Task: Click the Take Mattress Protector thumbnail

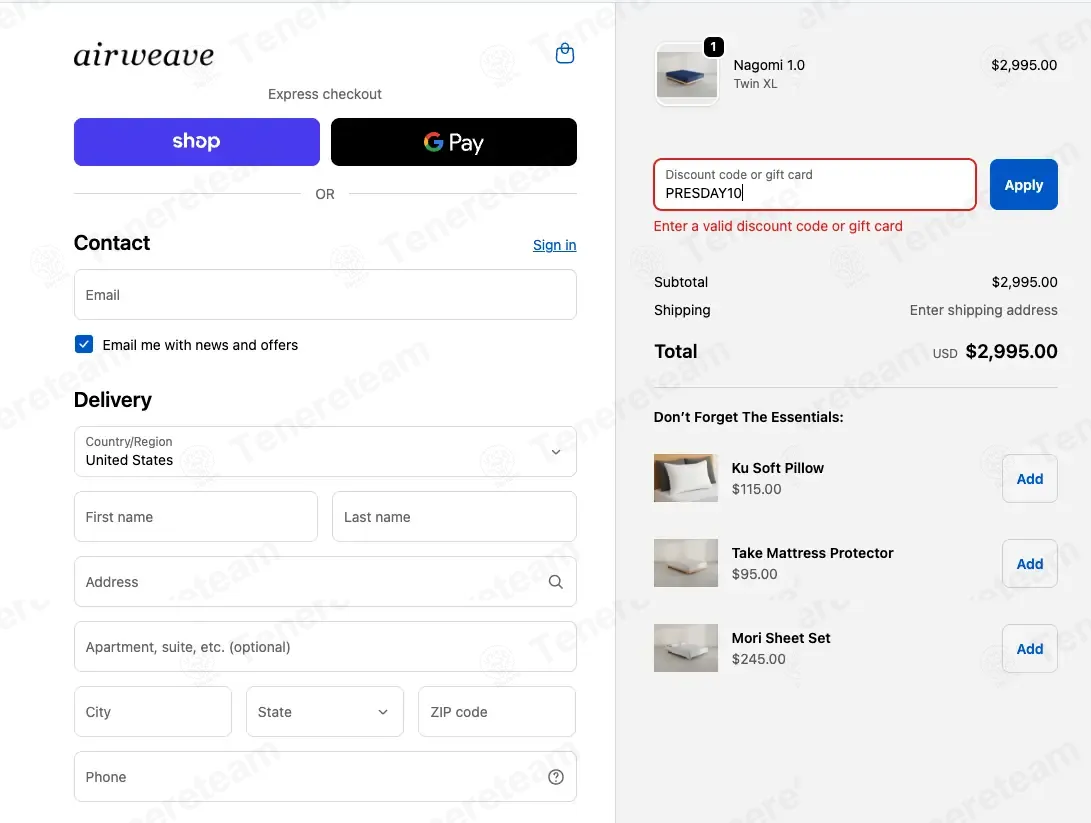Action: (685, 563)
